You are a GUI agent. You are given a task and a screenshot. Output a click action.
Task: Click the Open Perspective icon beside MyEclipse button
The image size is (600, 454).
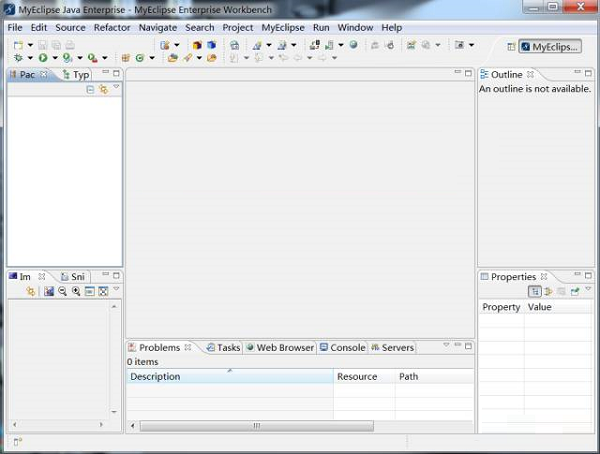click(511, 47)
